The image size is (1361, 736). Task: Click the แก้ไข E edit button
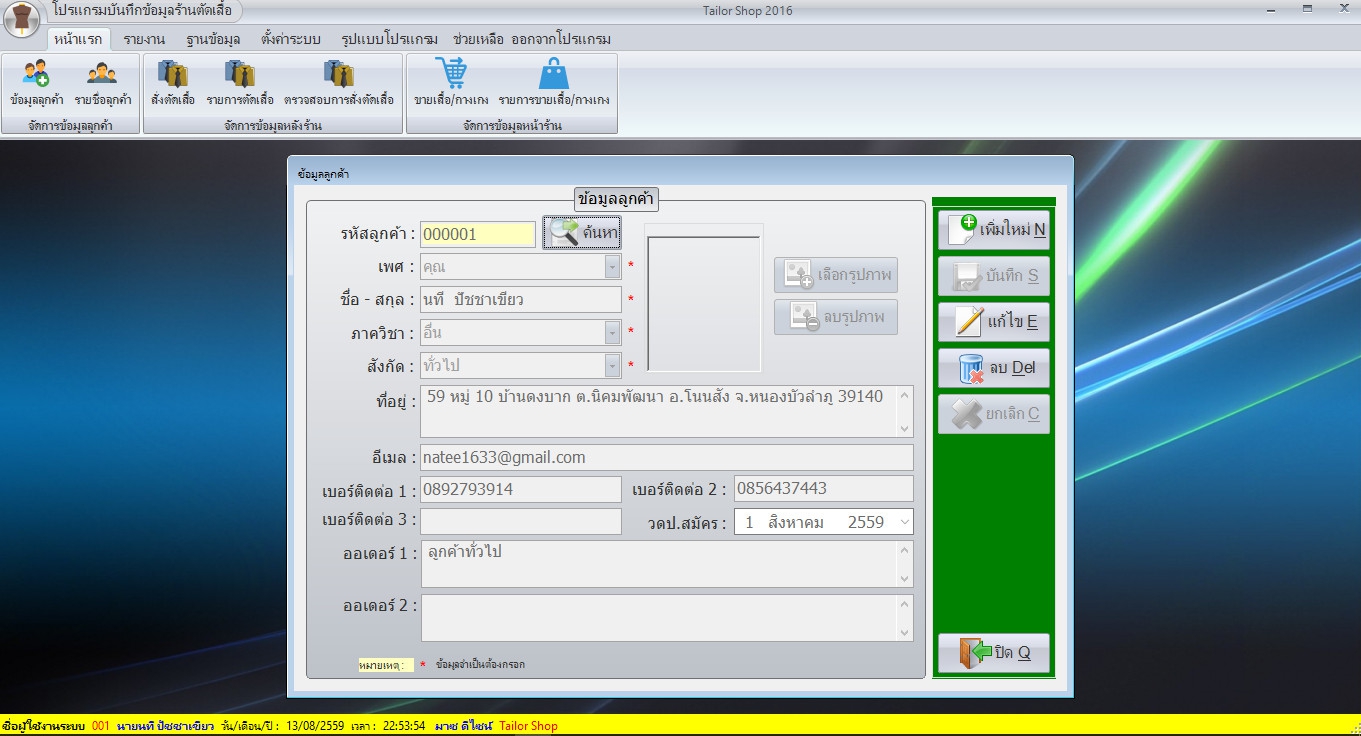pos(994,321)
